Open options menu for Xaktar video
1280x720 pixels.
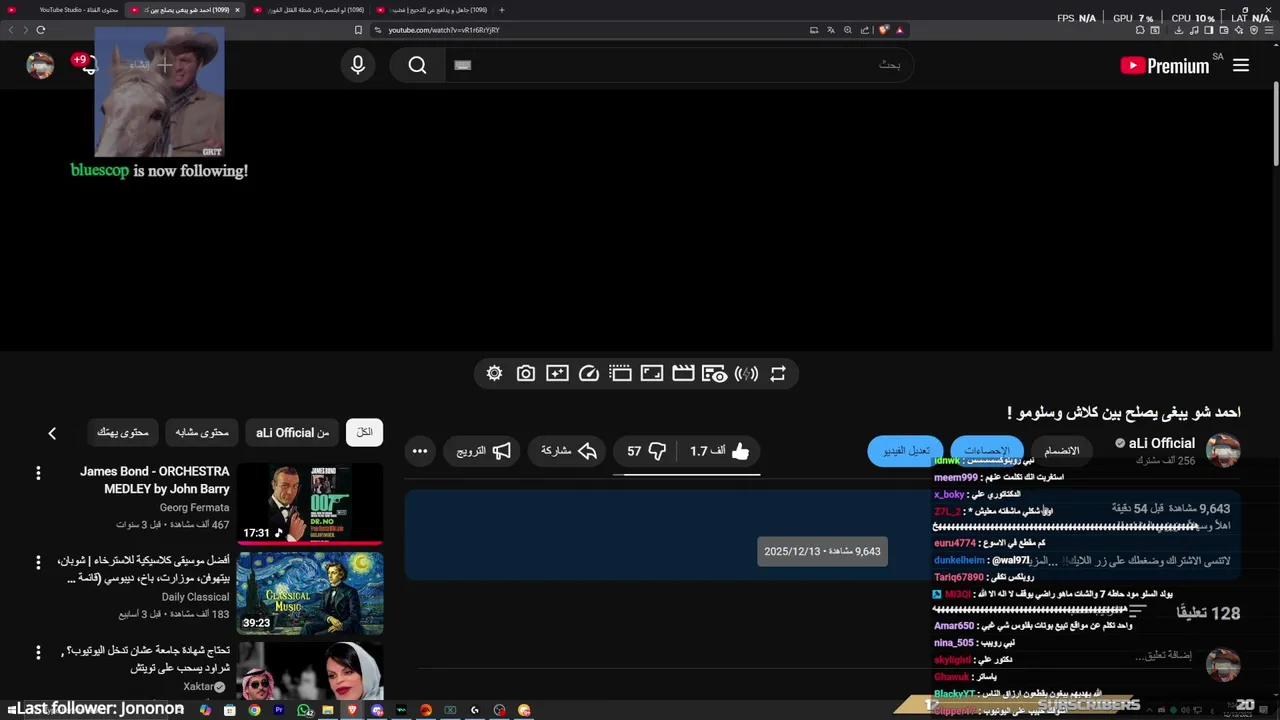[x=38, y=652]
